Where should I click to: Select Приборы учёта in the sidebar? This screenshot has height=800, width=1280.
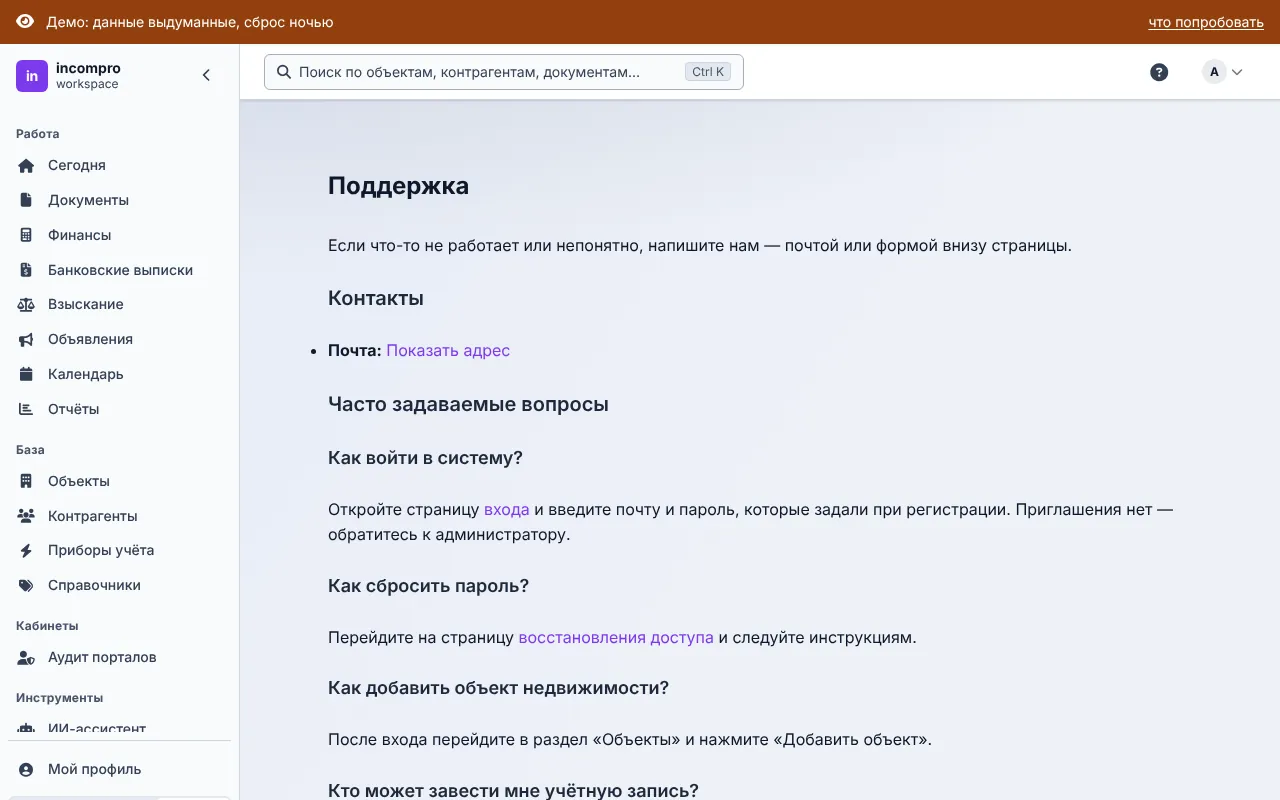tap(120, 550)
